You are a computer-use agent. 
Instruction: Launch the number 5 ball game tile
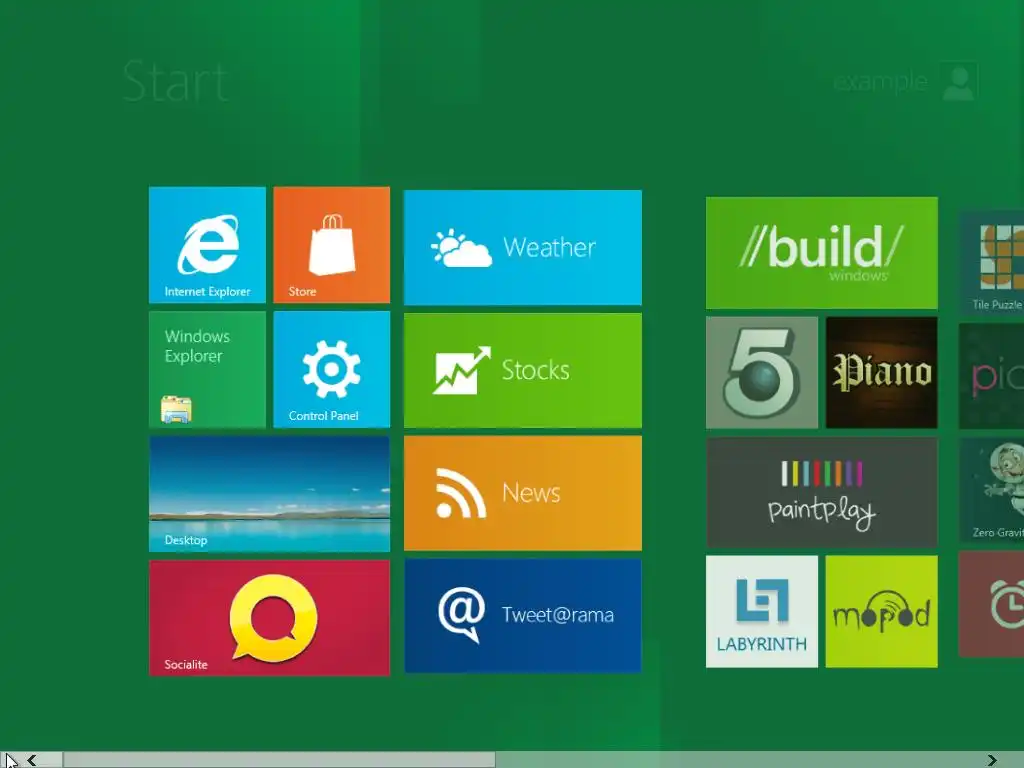click(761, 372)
